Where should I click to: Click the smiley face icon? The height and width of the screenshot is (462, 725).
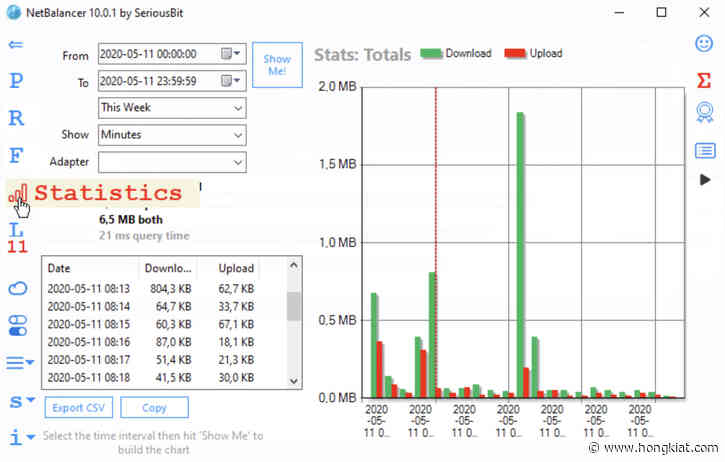[x=704, y=43]
